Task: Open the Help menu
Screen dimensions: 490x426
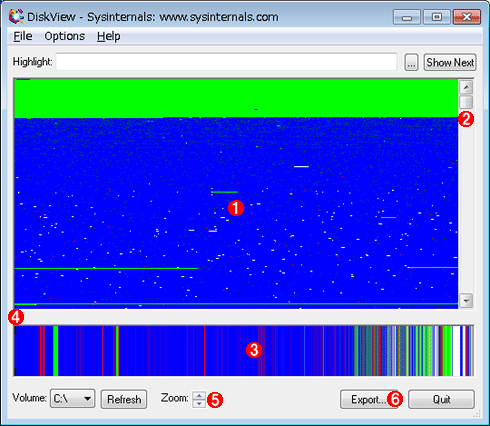Action: [109, 36]
